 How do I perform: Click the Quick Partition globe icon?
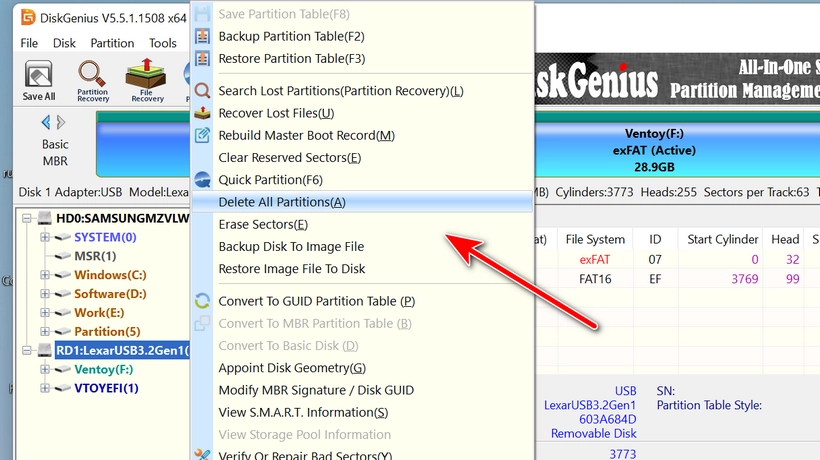point(202,180)
